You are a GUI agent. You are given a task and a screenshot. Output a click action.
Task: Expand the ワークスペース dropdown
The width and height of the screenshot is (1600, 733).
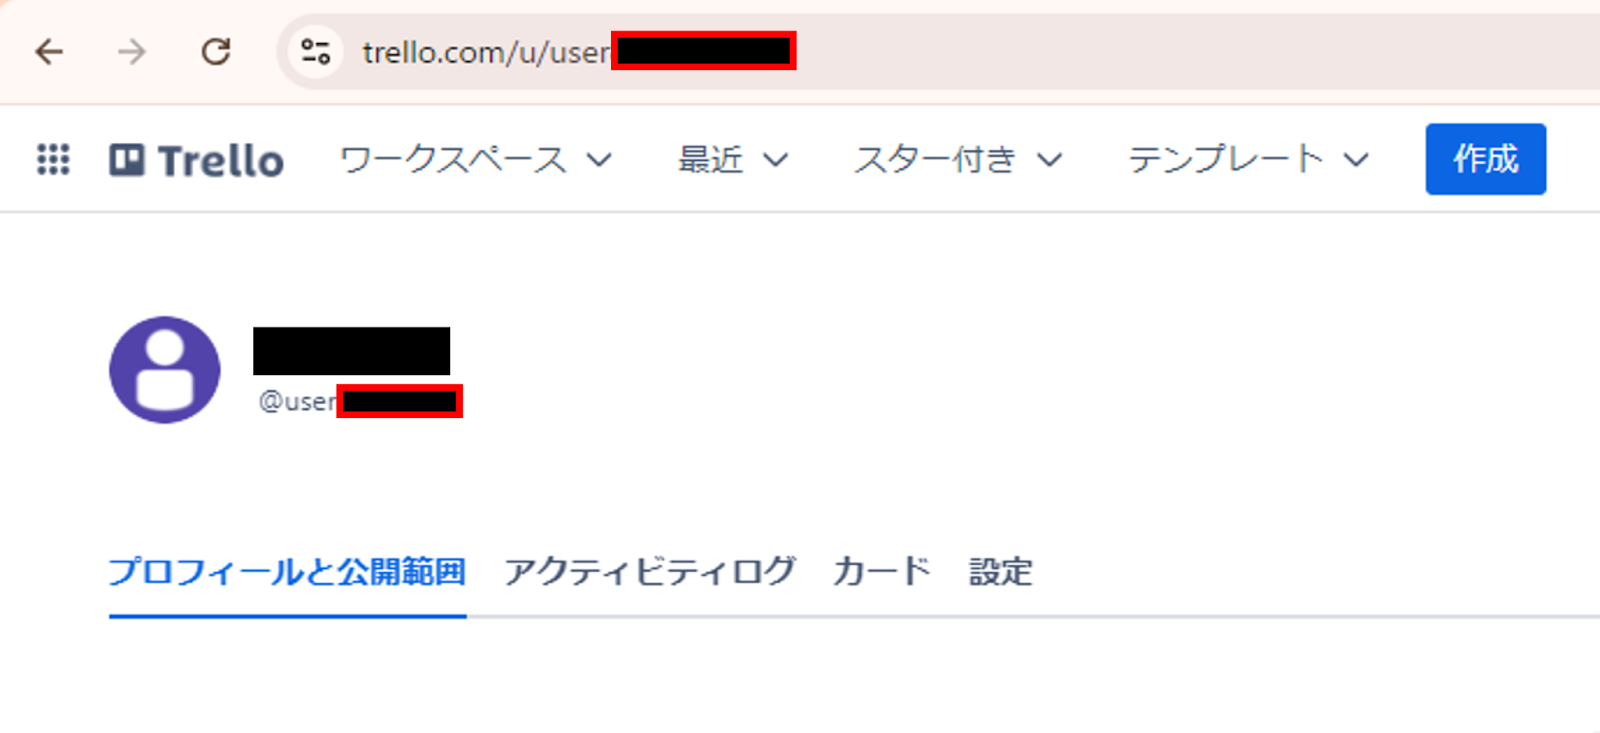click(x=476, y=160)
